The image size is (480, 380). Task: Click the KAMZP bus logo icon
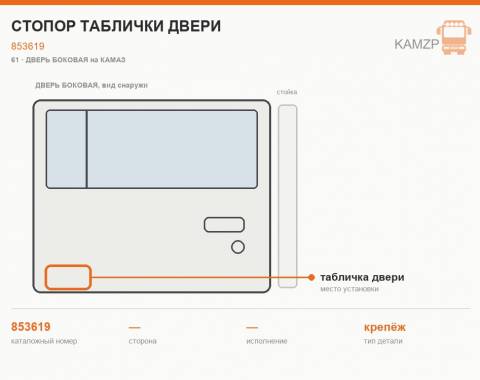tap(454, 37)
